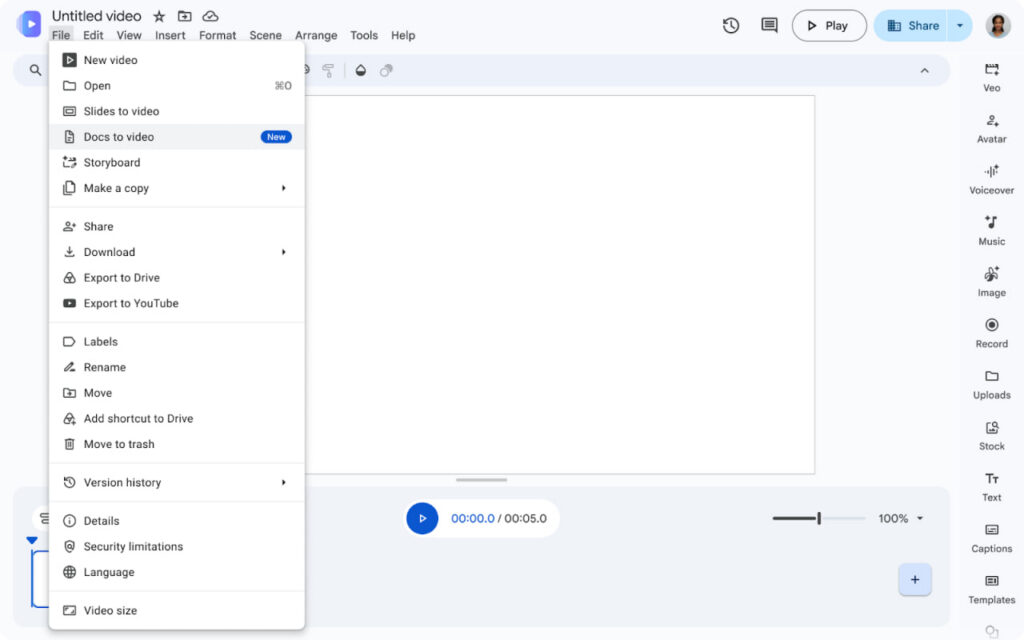Open version history clock icon in header
The width and height of the screenshot is (1024, 640).
(731, 25)
